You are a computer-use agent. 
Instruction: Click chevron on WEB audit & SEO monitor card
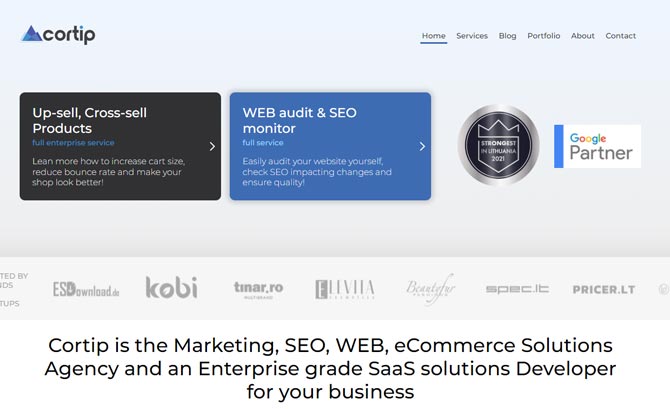click(422, 147)
